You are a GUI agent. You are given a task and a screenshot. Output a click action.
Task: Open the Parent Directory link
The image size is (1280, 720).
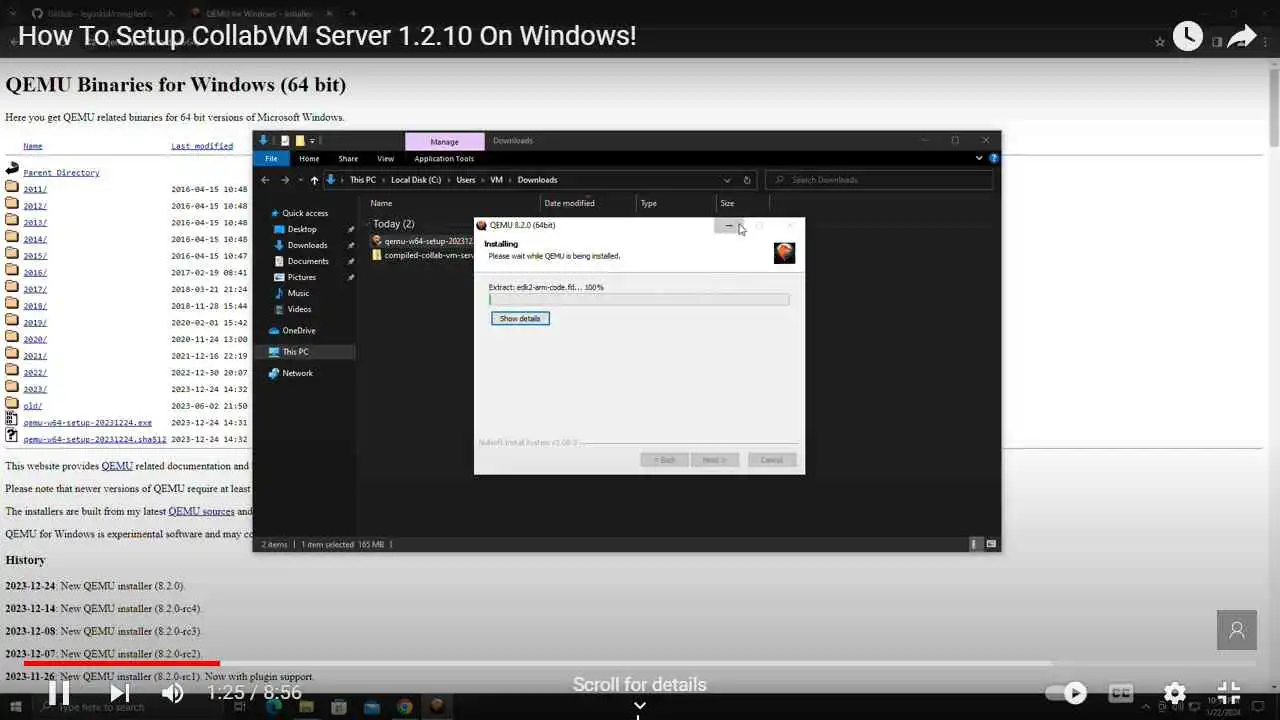pyautogui.click(x=61, y=173)
